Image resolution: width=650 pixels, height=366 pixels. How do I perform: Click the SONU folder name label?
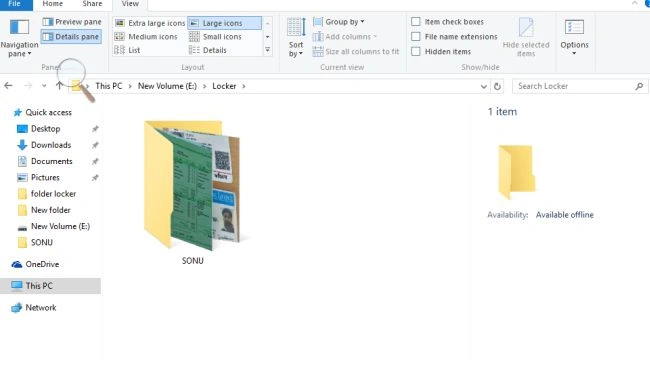coord(193,261)
